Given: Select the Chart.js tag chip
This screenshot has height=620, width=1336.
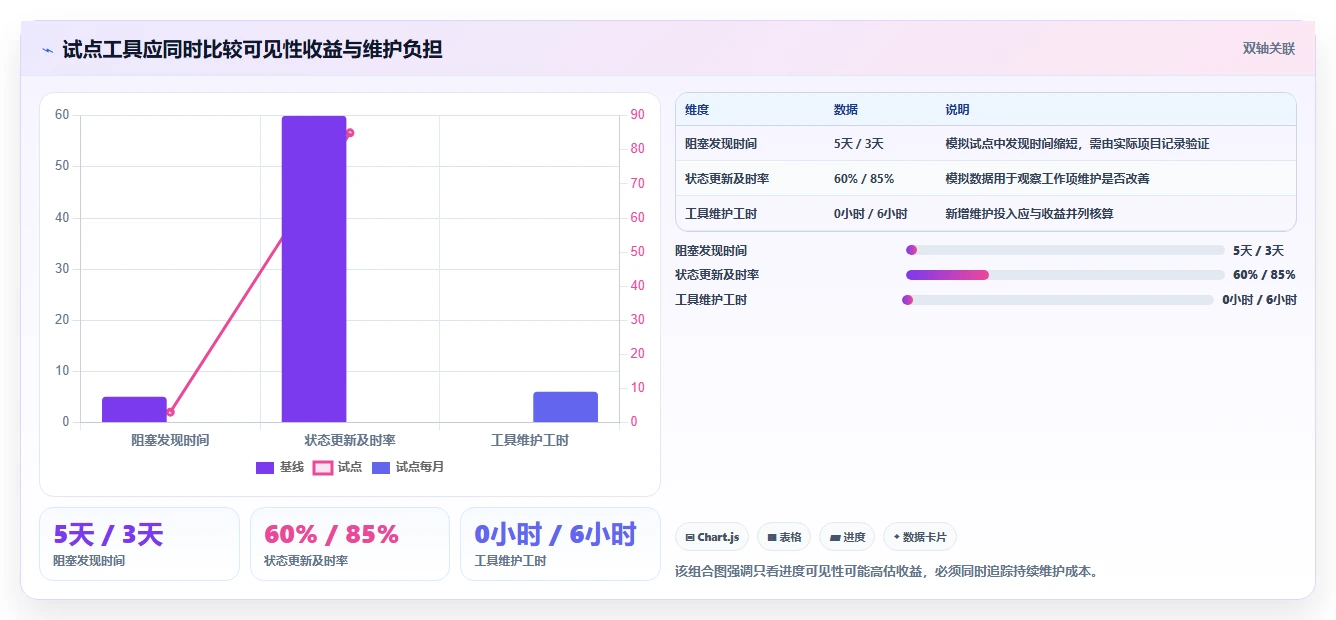Looking at the screenshot, I should (x=712, y=537).
